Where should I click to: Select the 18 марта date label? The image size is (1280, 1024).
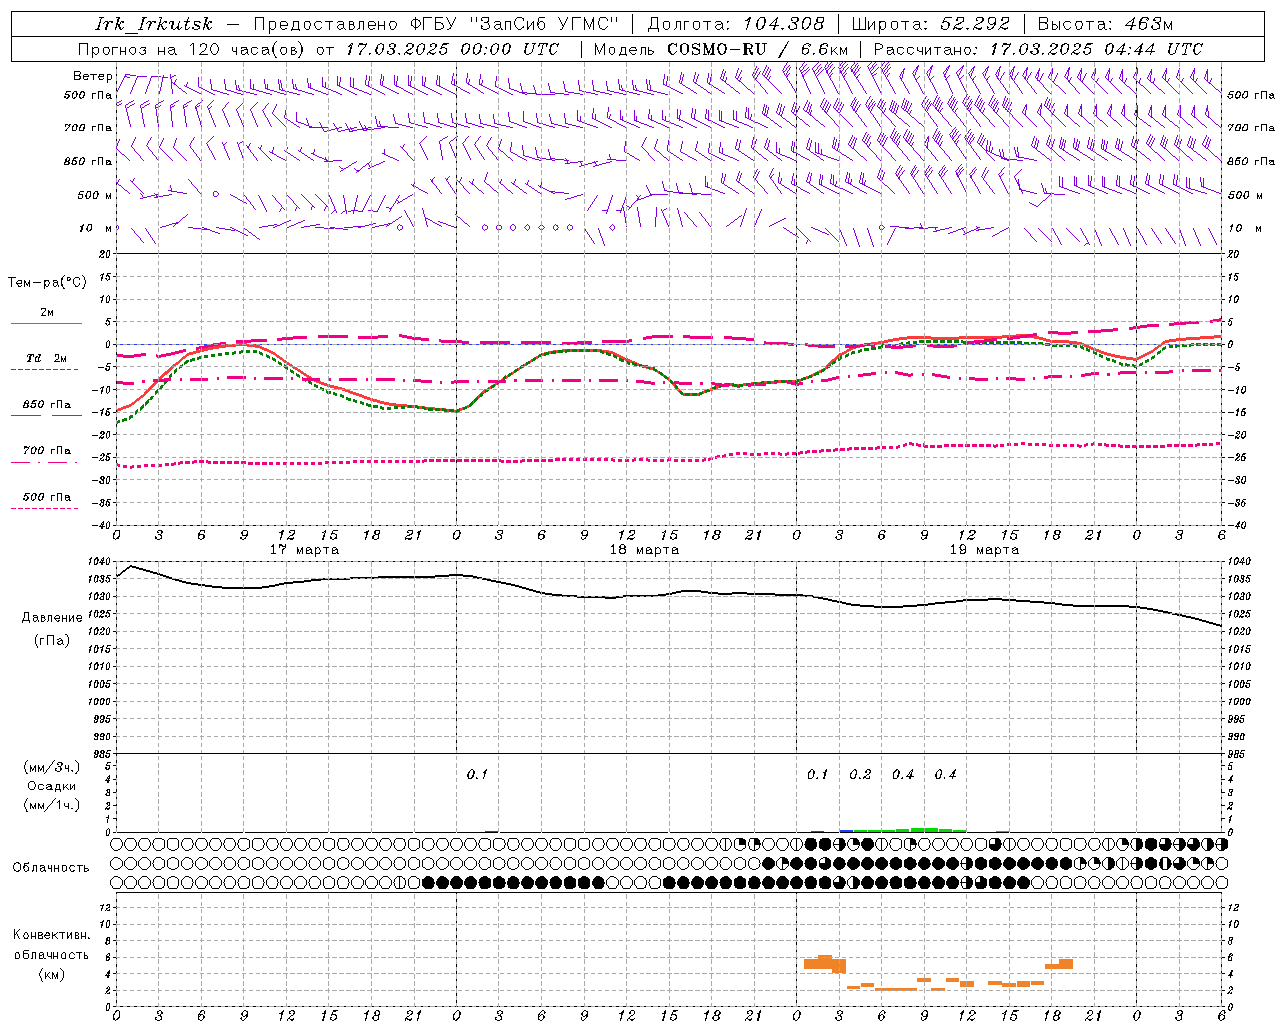tap(644, 550)
